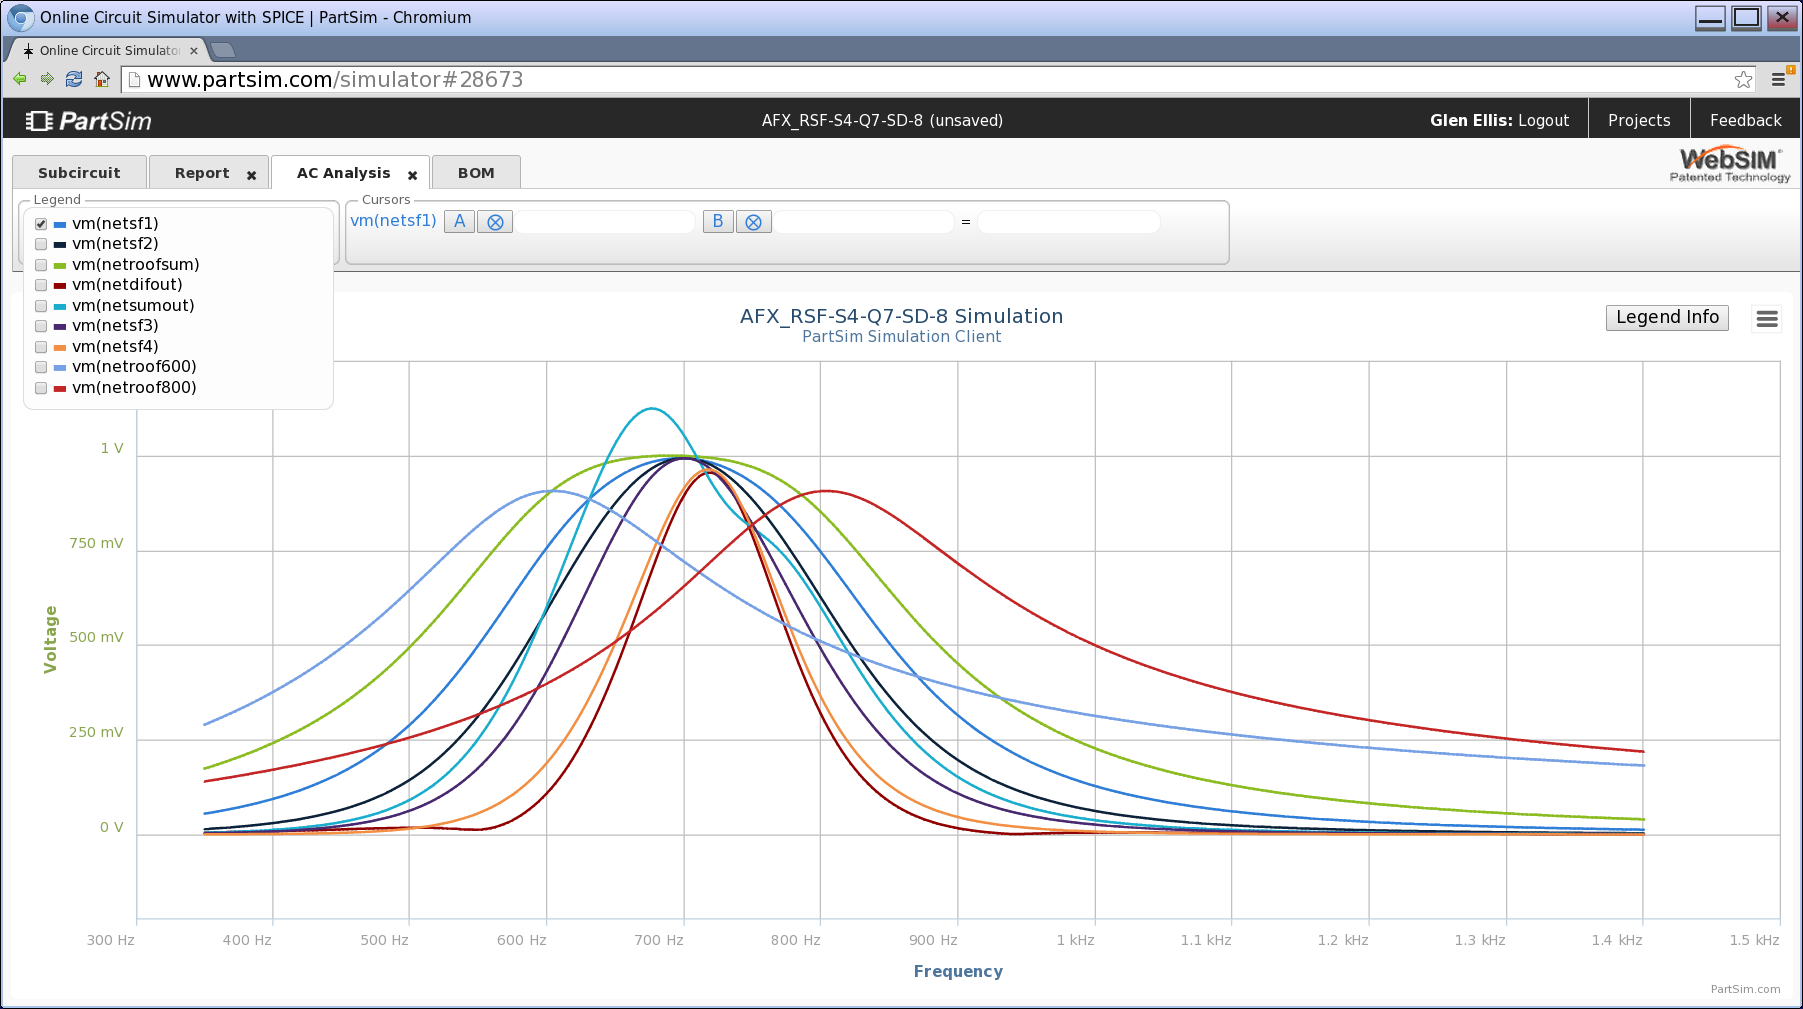1803x1009 pixels.
Task: Click the browser home icon
Action: point(101,79)
